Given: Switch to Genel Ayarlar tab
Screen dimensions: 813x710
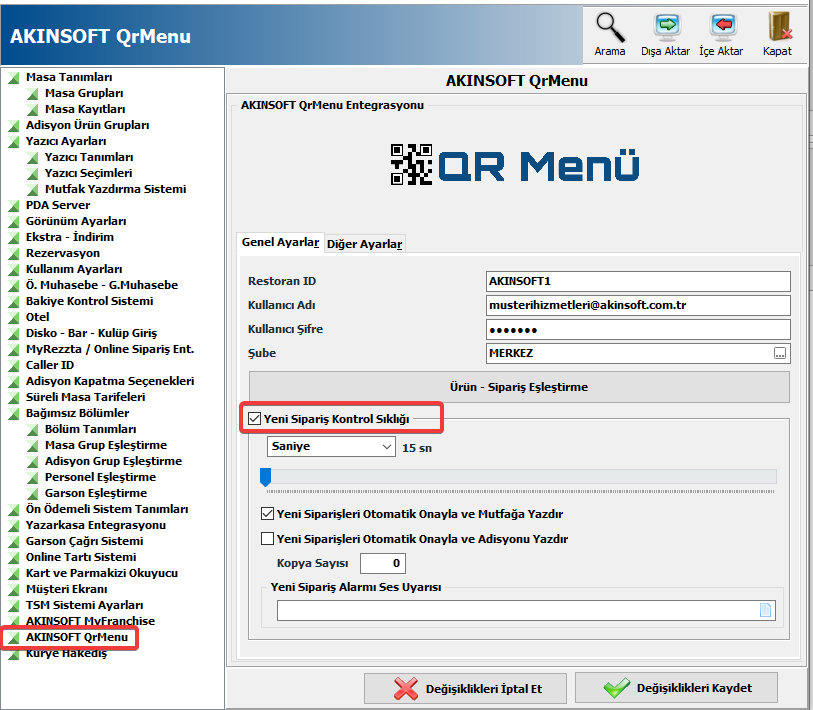Looking at the screenshot, I should (281, 242).
